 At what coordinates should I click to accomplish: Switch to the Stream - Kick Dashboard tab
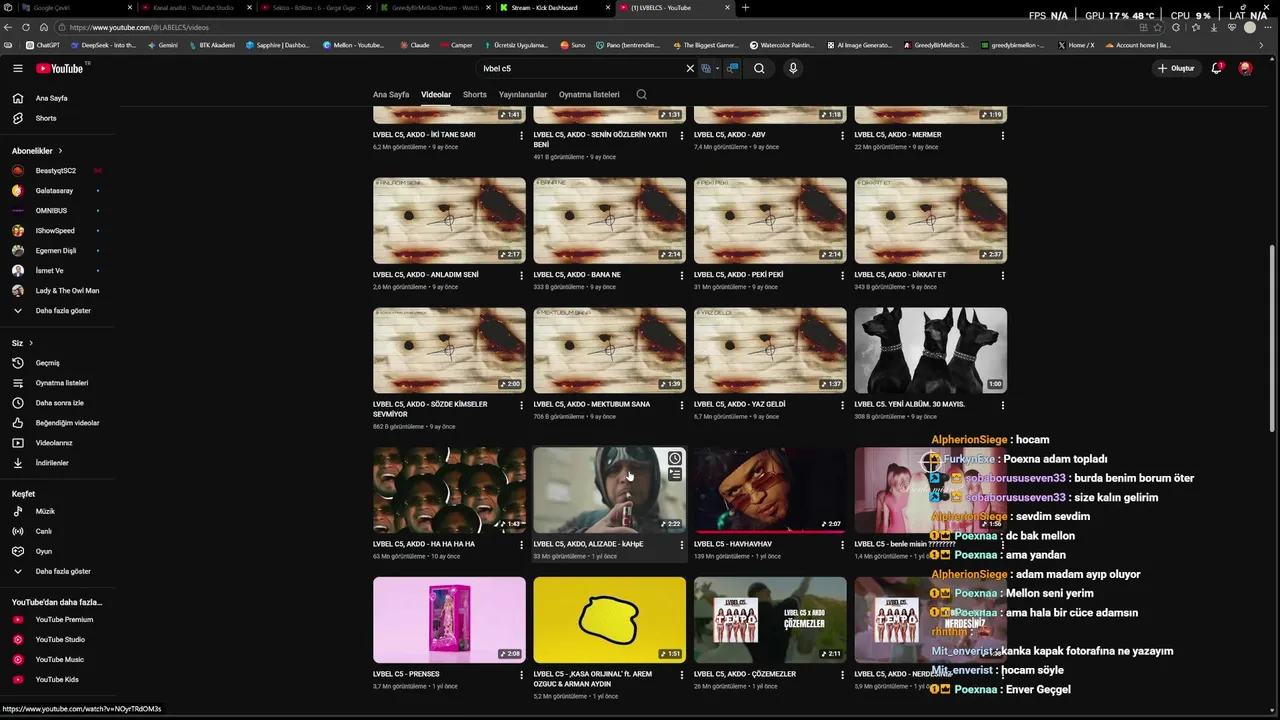pos(553,7)
